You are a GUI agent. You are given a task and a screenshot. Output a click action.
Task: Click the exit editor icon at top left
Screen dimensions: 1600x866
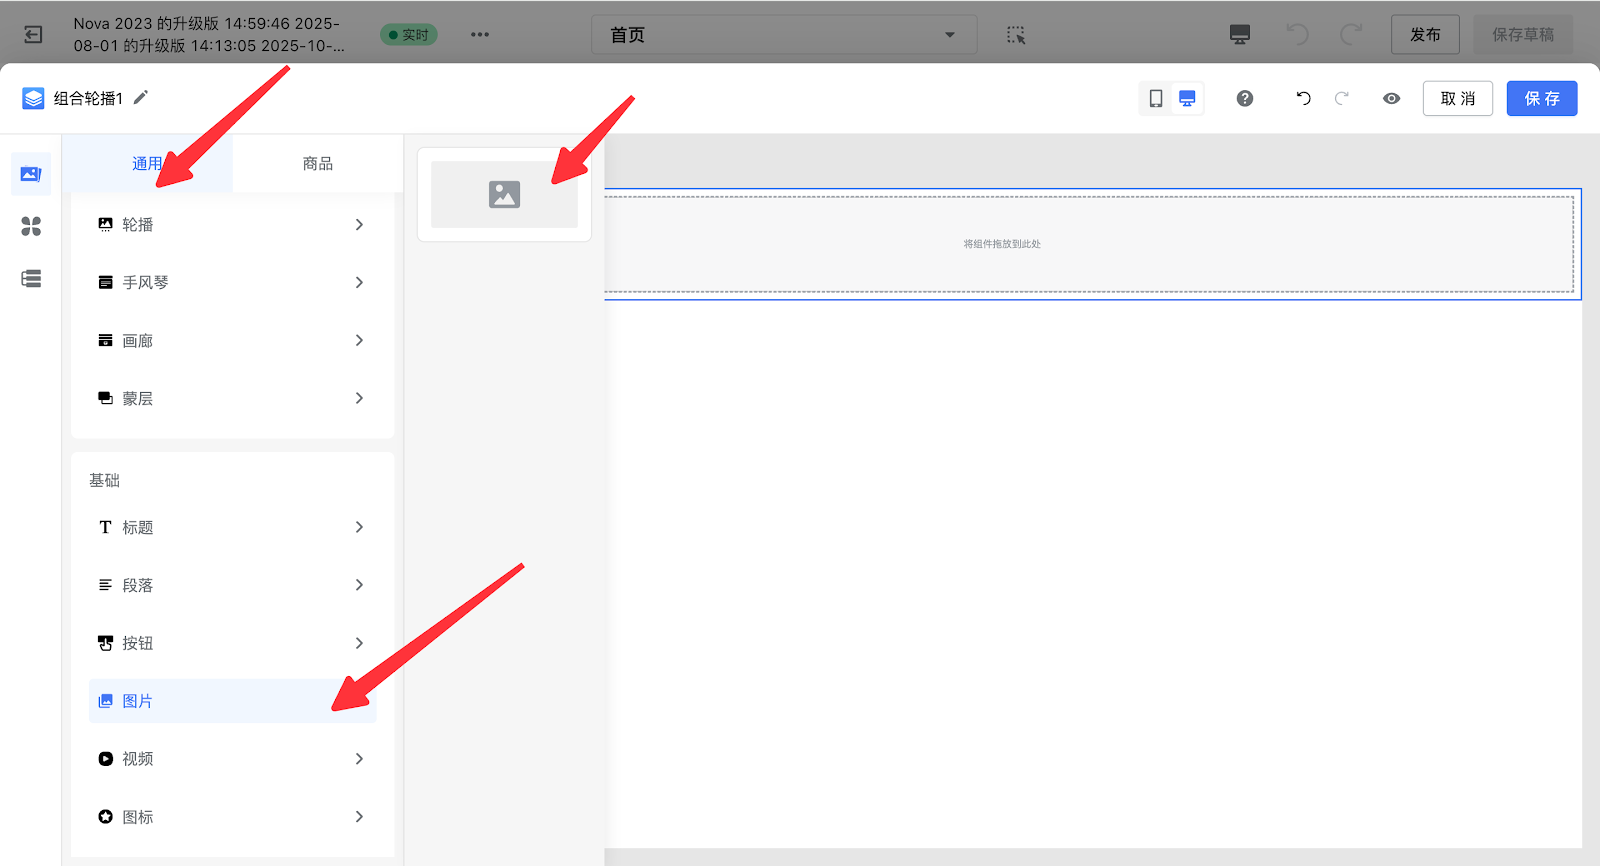point(33,35)
